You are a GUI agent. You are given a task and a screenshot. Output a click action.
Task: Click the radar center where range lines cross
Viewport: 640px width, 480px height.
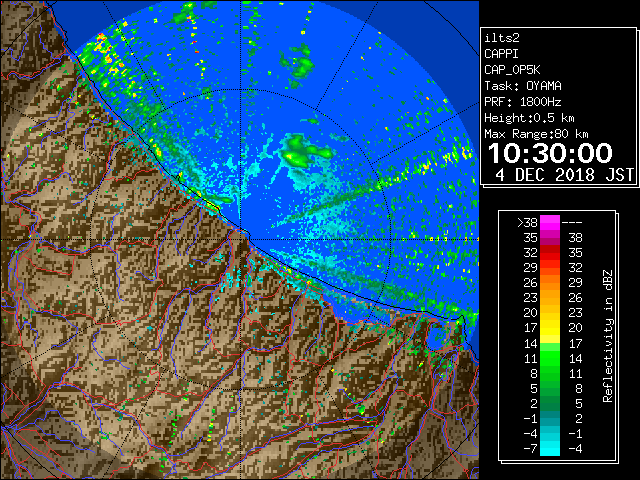coord(241,239)
